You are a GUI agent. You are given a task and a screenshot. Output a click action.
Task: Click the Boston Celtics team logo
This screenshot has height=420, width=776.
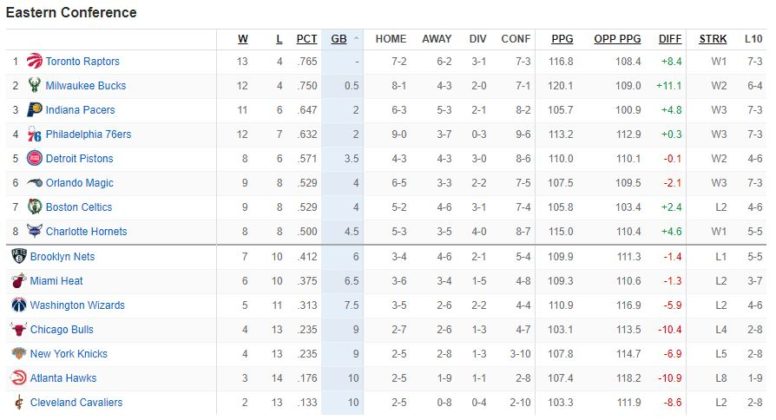(x=35, y=207)
